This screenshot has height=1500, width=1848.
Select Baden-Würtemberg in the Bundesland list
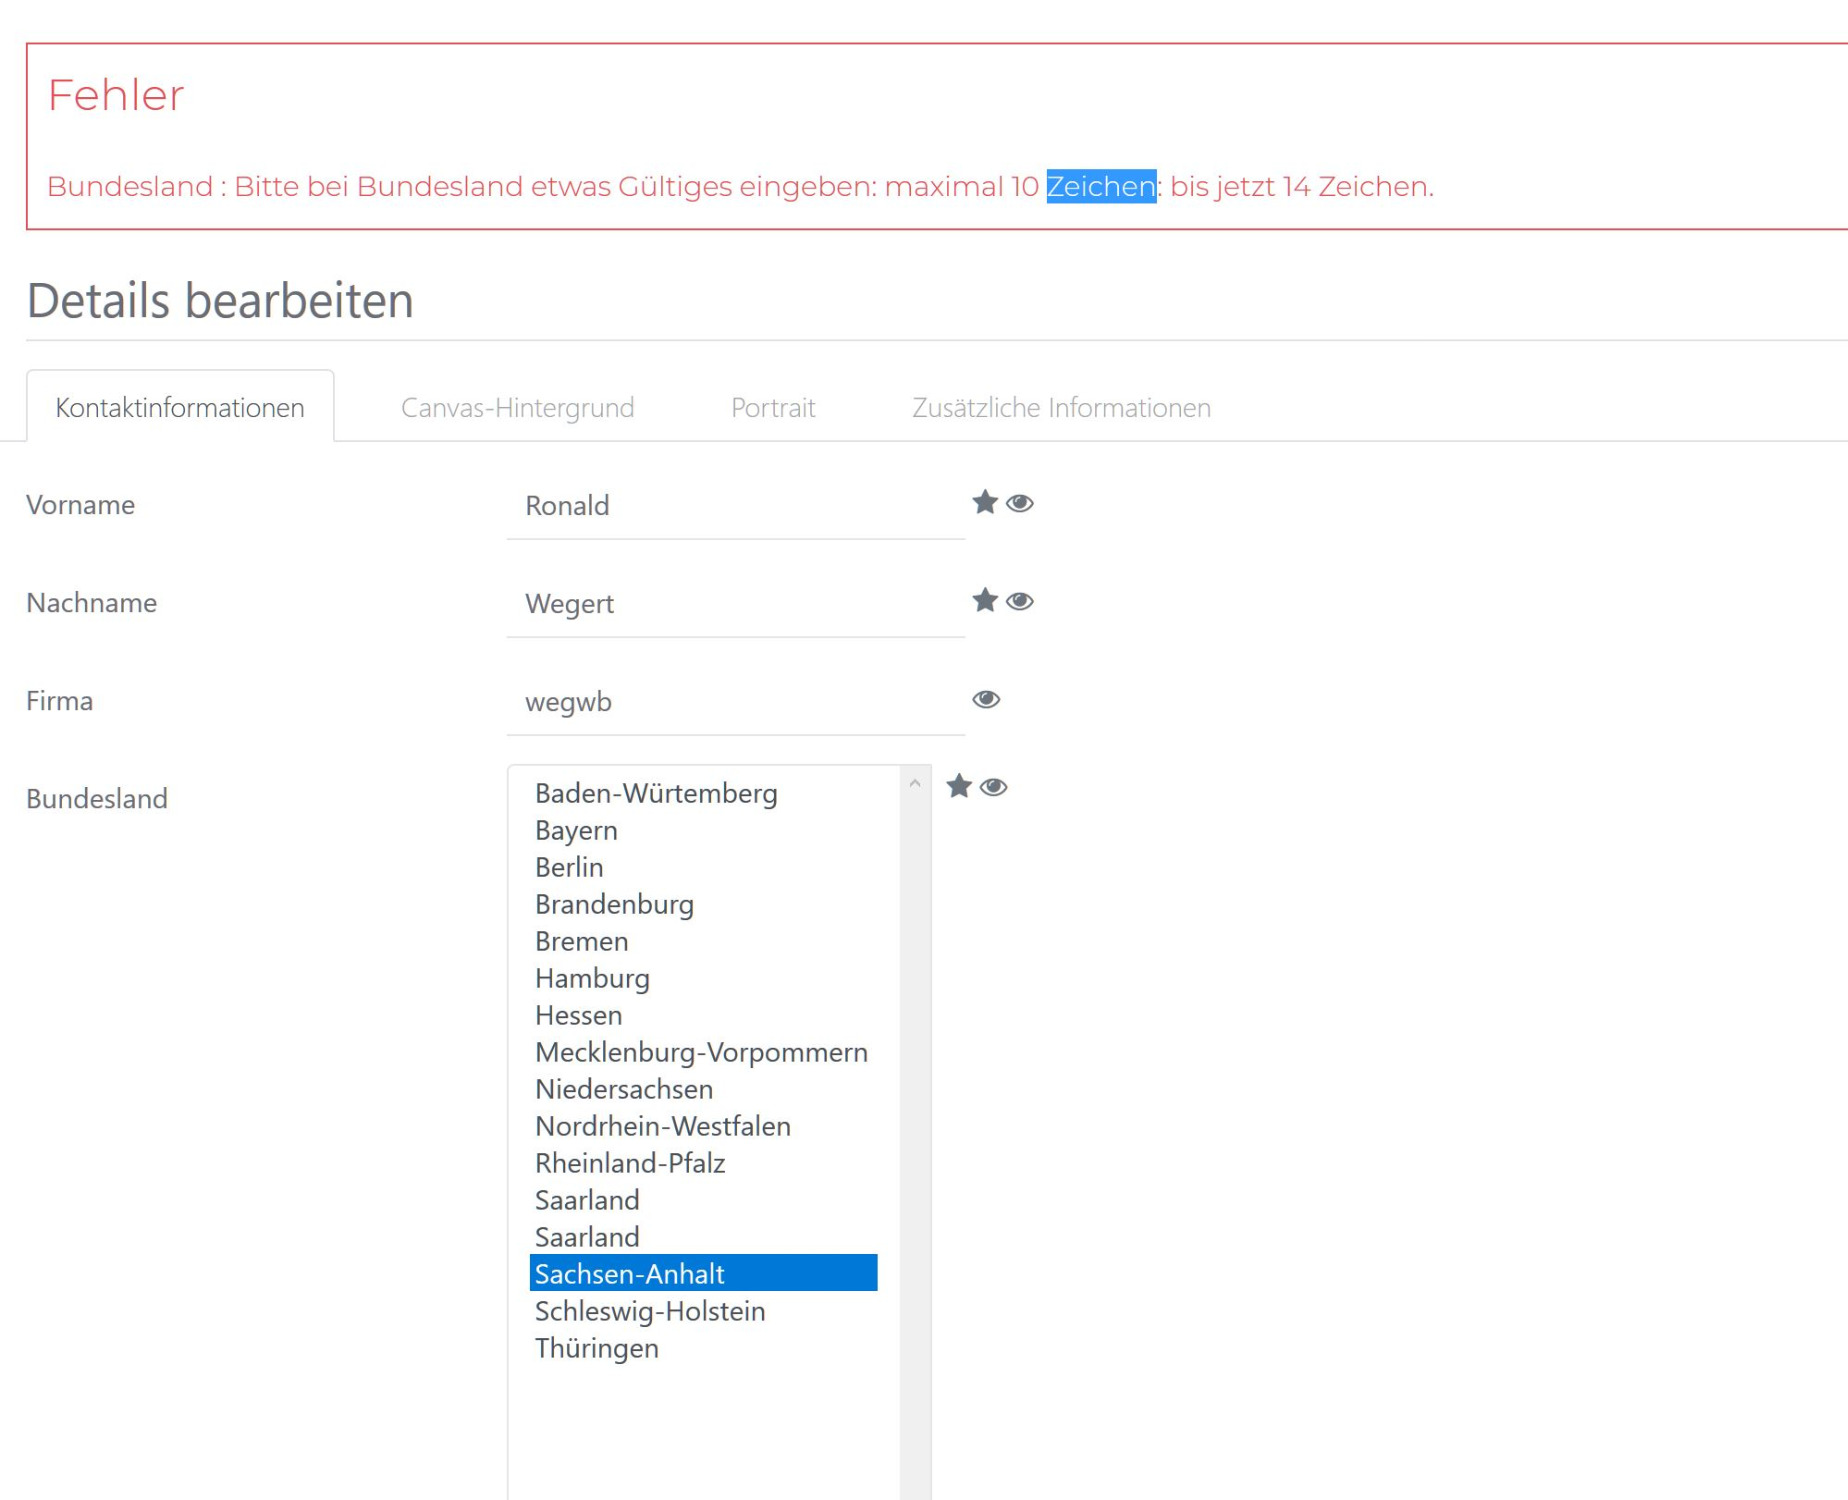(x=703, y=793)
